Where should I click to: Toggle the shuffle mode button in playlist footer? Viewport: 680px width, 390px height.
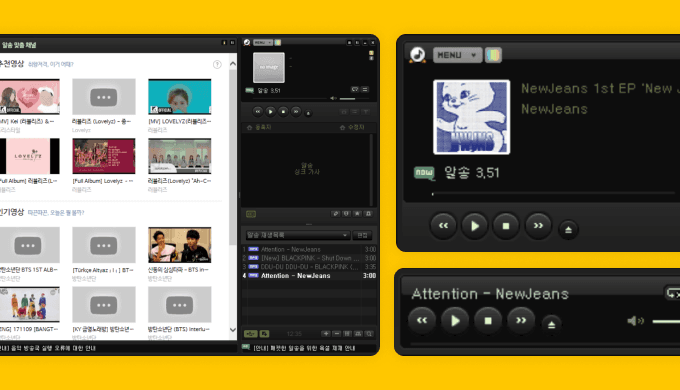pos(264,334)
